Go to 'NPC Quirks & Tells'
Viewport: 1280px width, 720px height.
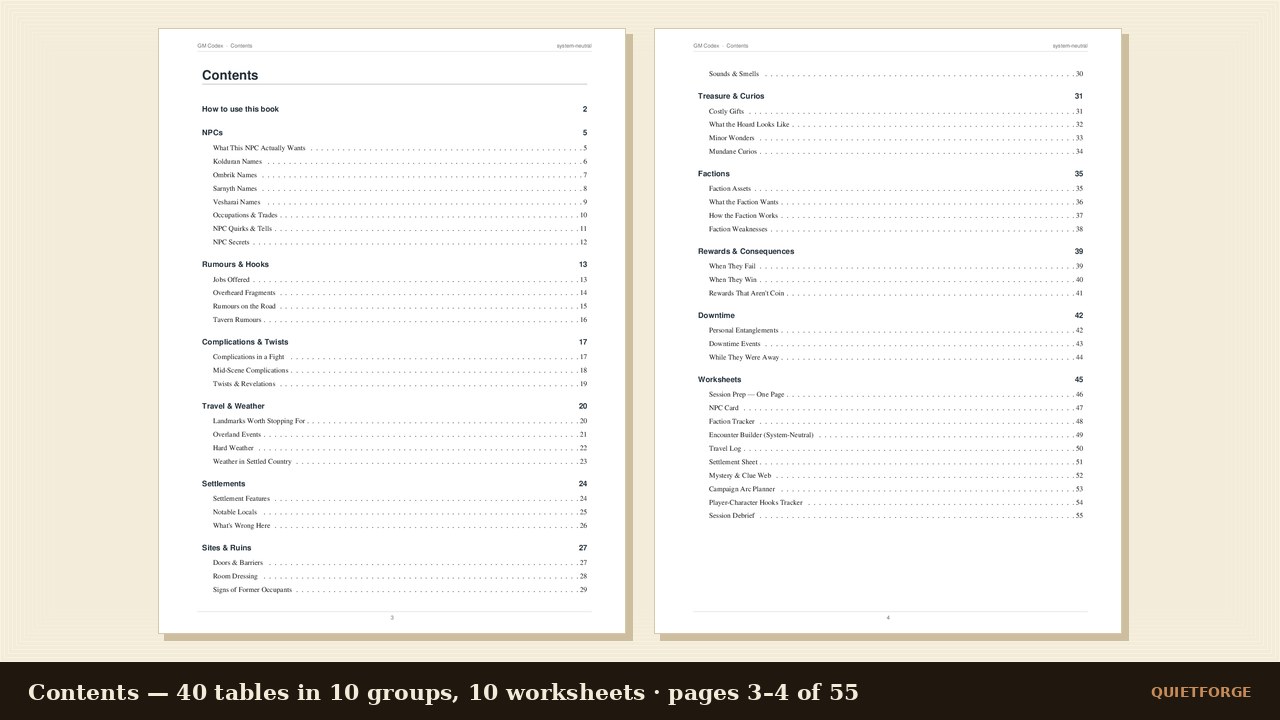point(400,229)
